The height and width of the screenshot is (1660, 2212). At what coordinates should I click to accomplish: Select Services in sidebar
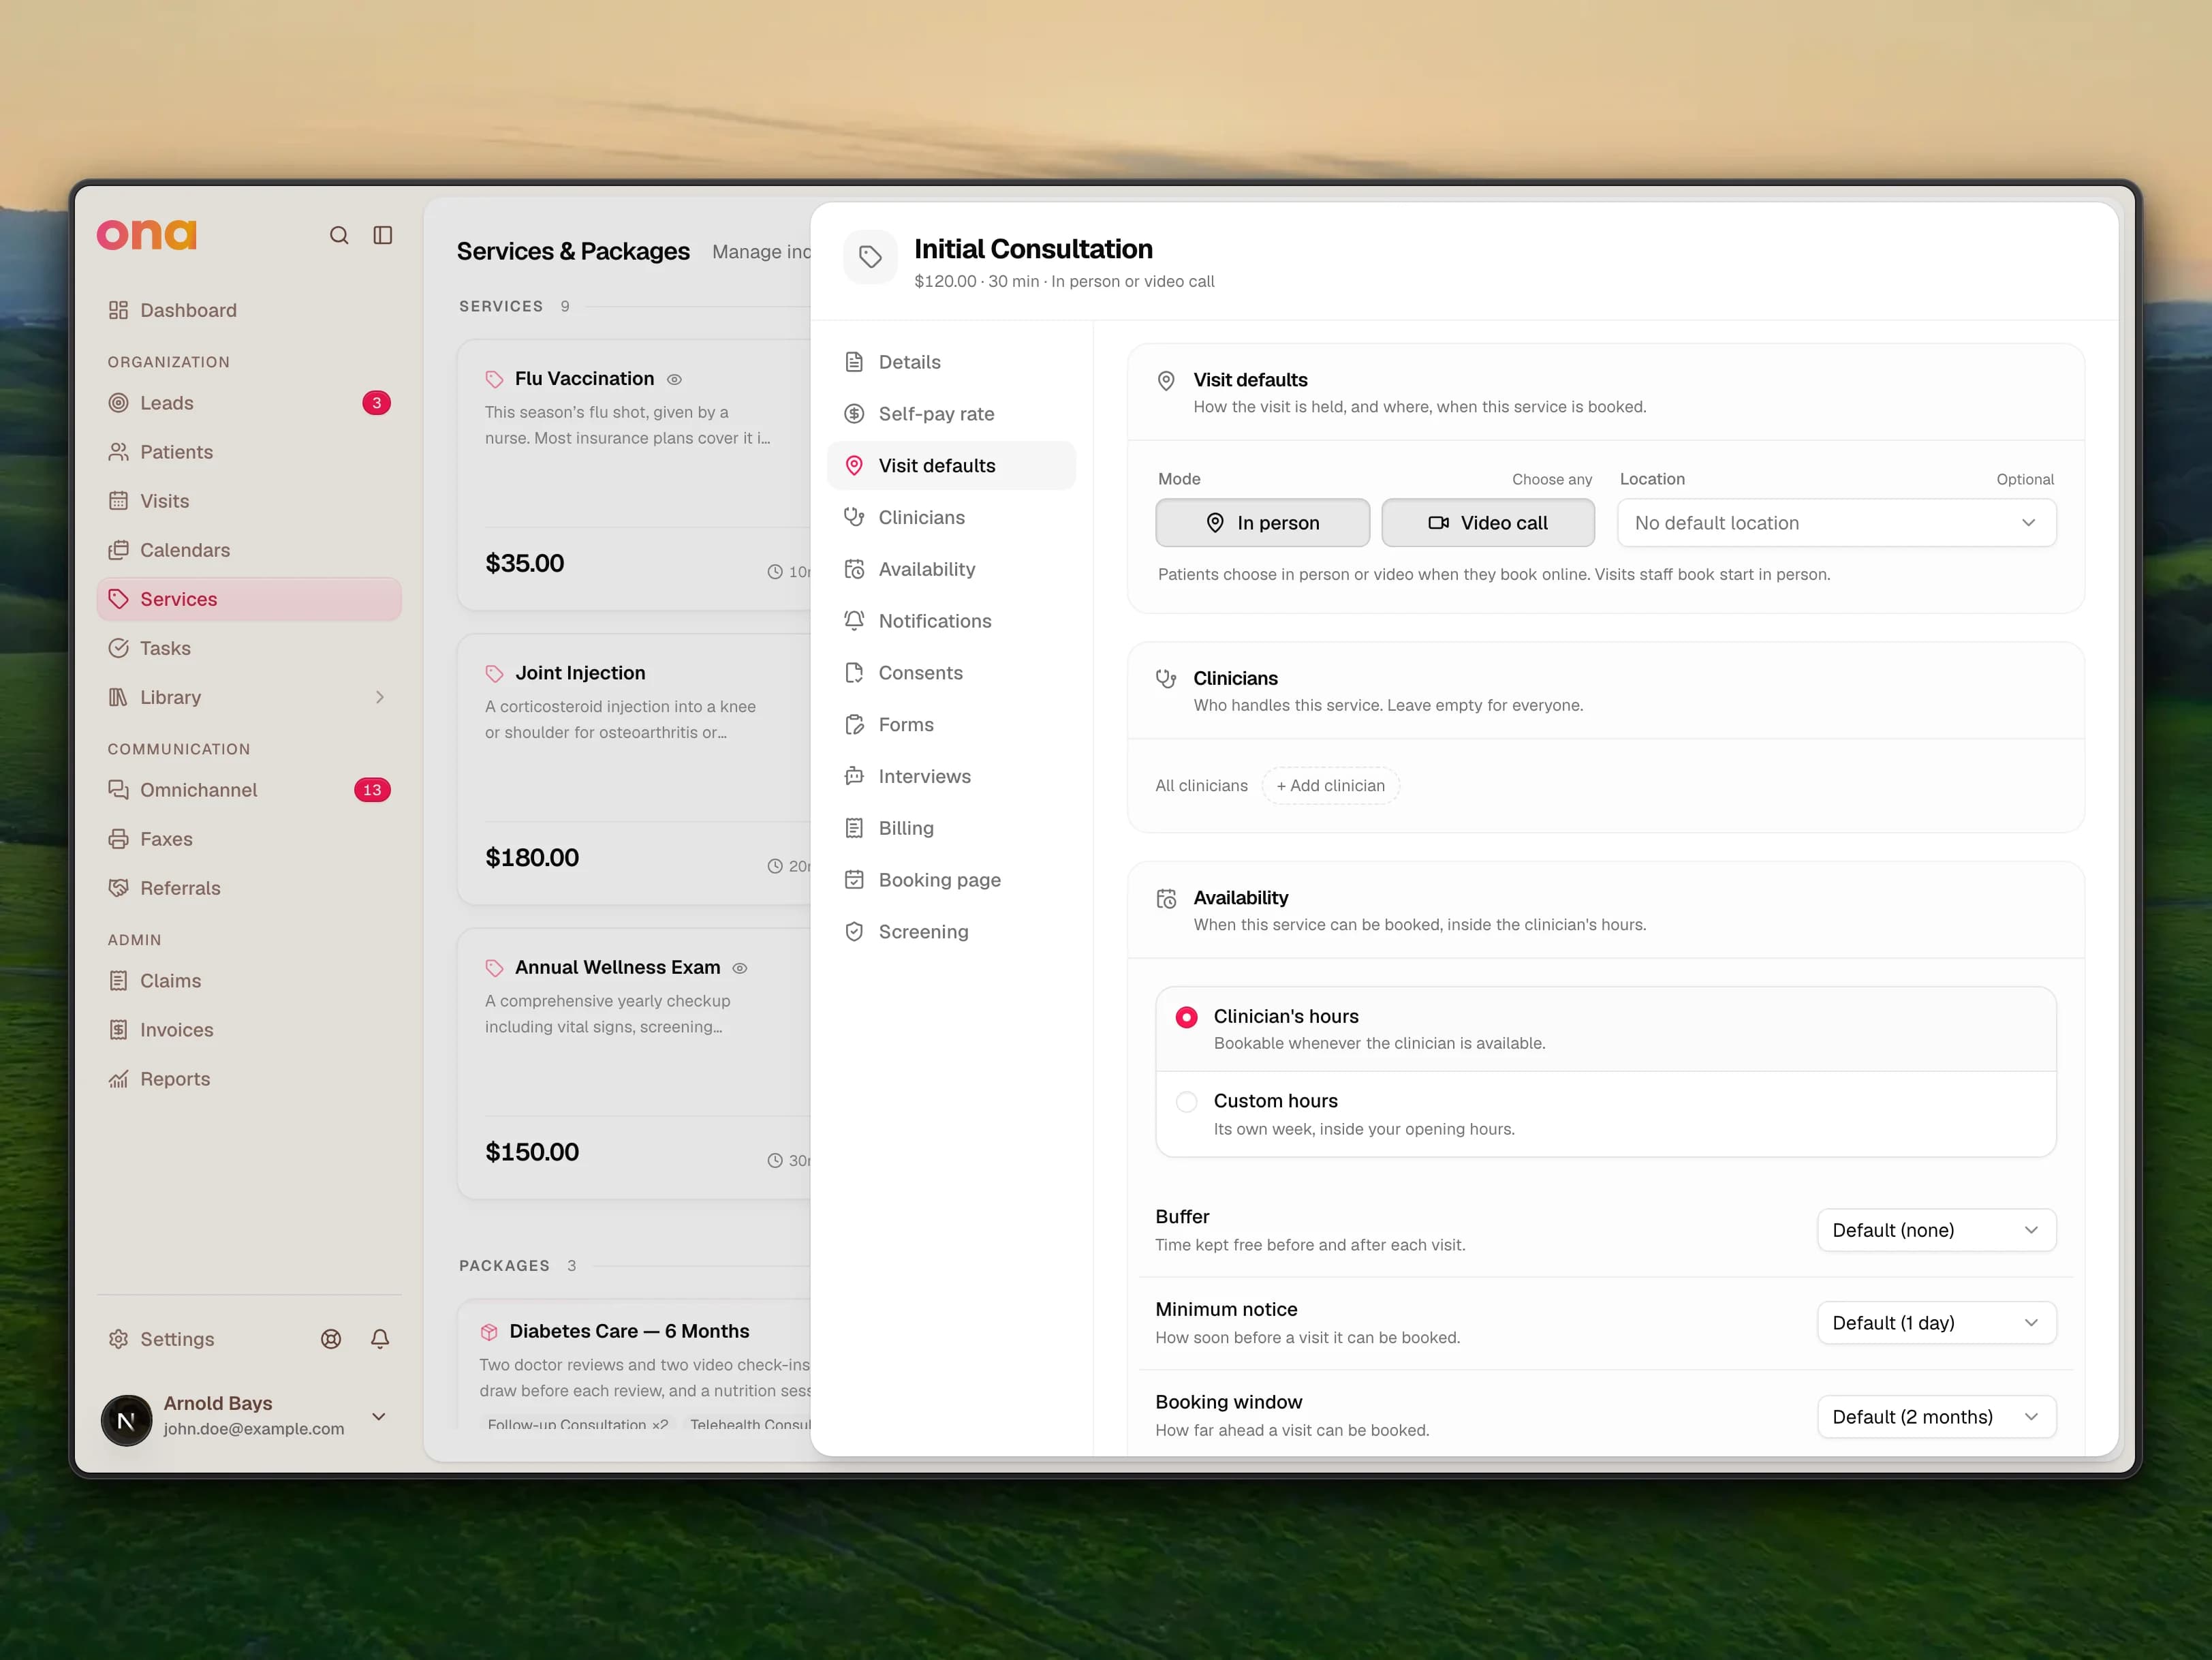pos(249,599)
